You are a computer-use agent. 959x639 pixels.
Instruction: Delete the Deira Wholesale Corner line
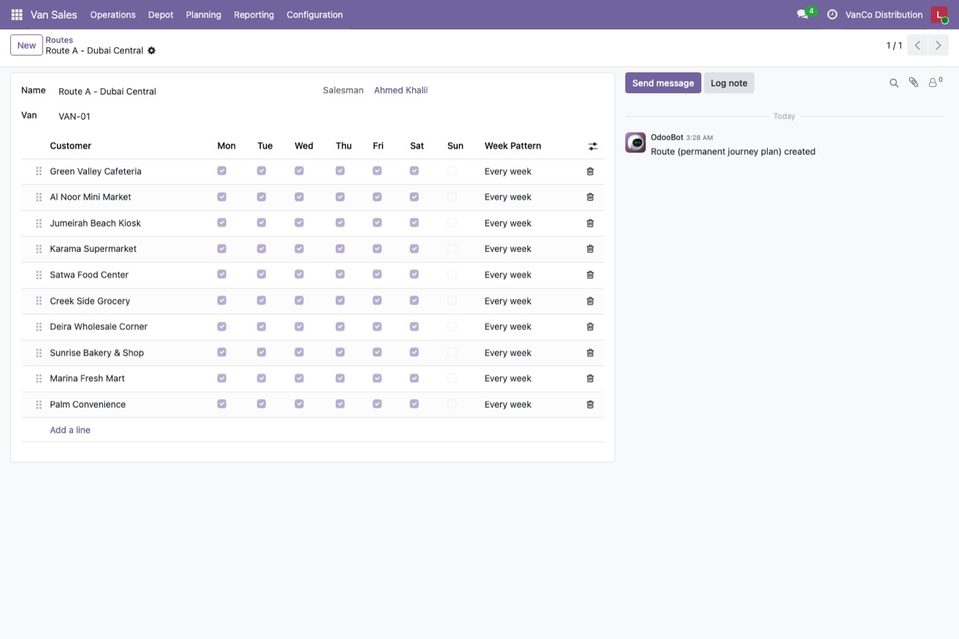click(590, 327)
